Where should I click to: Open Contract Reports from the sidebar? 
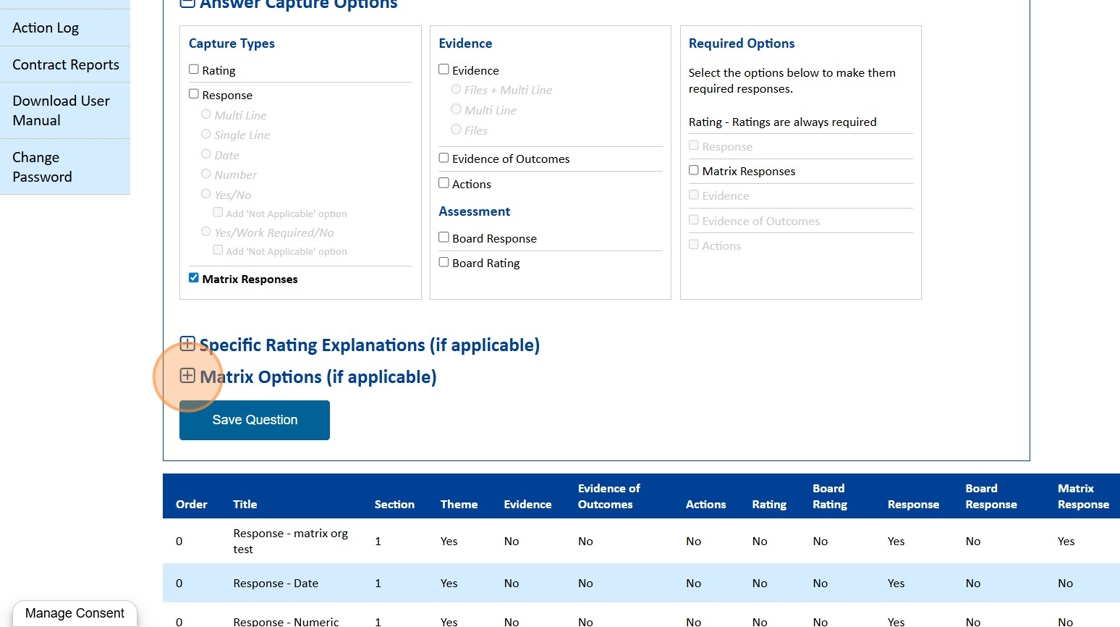tap(65, 64)
